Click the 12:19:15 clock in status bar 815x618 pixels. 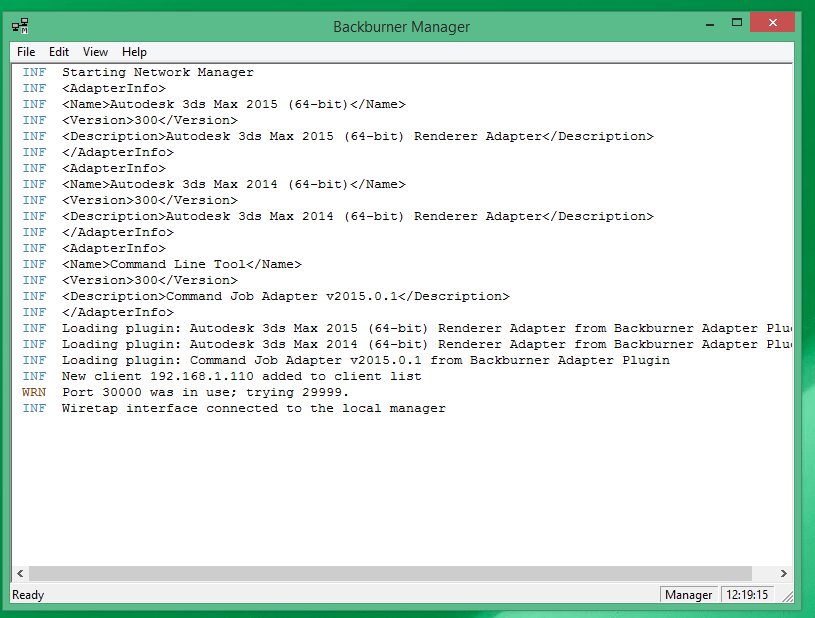click(x=748, y=595)
